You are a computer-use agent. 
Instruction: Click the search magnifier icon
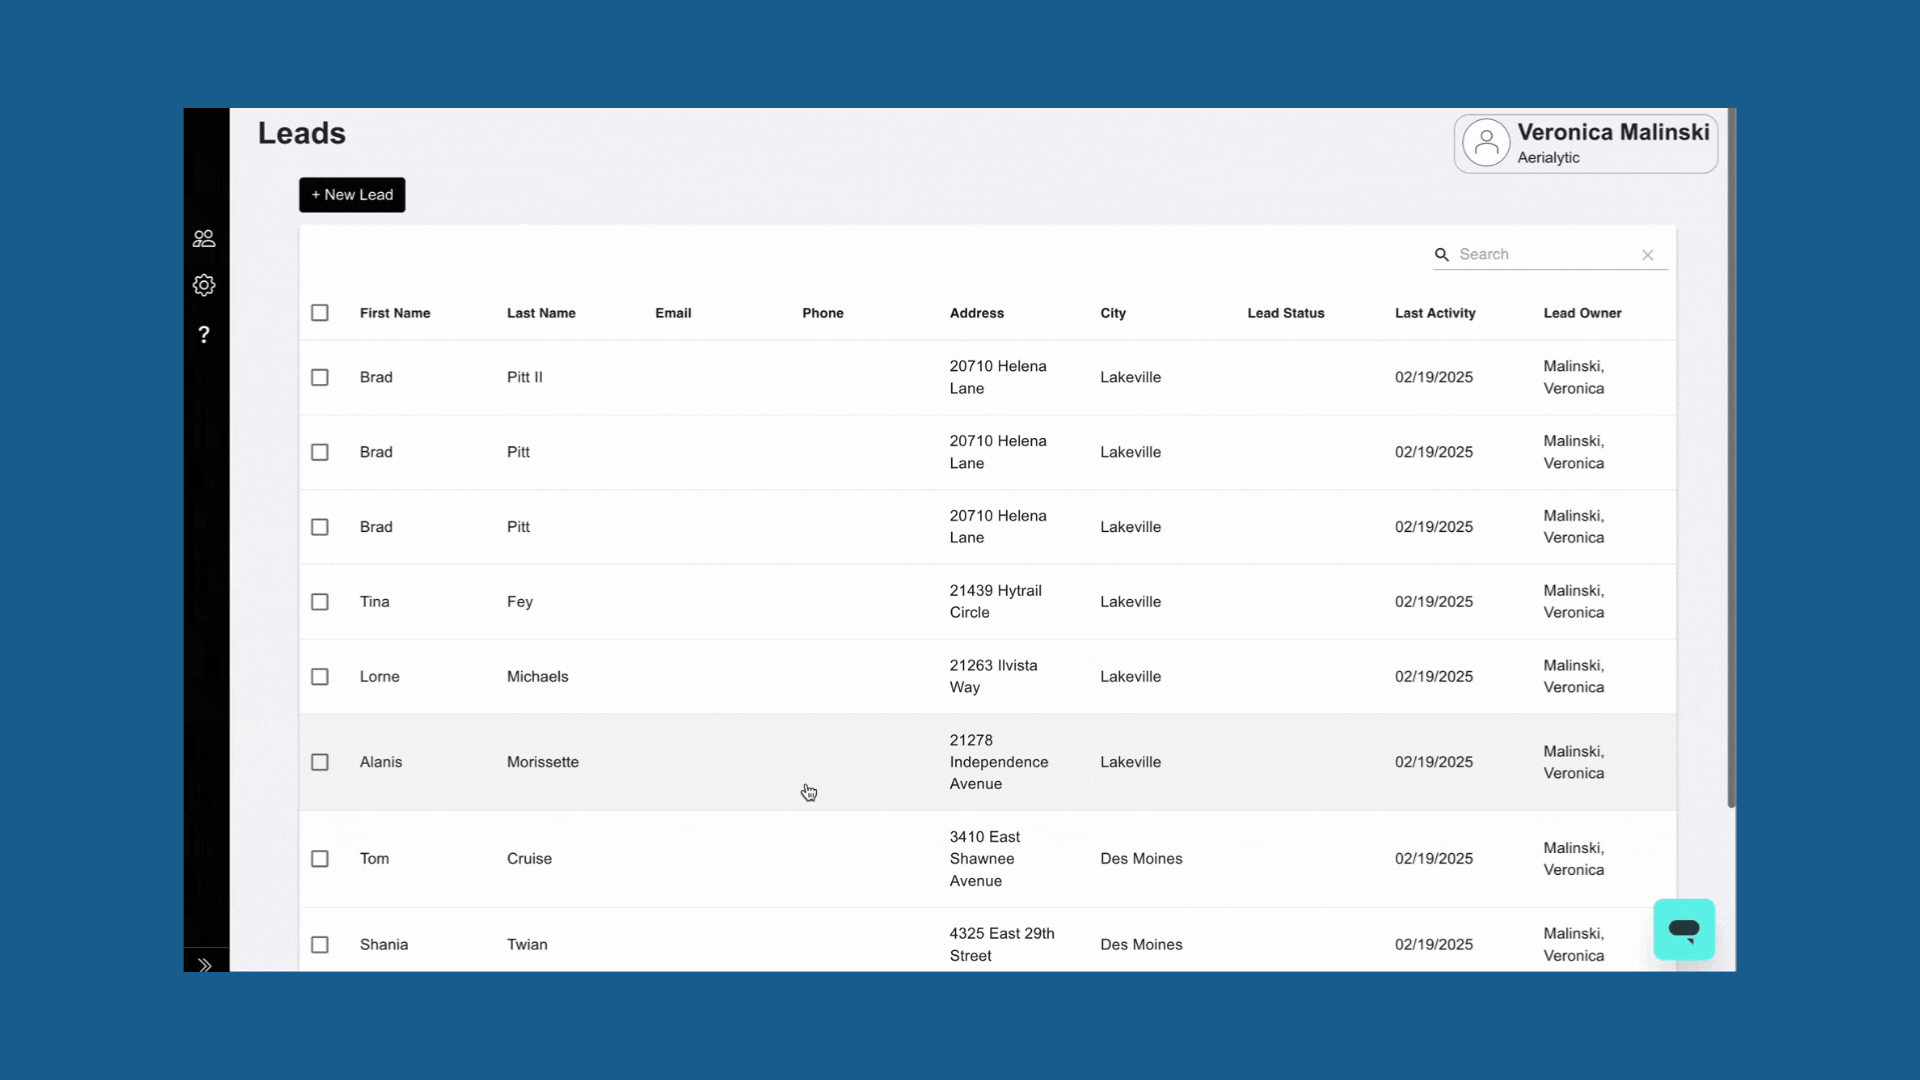[1442, 255]
